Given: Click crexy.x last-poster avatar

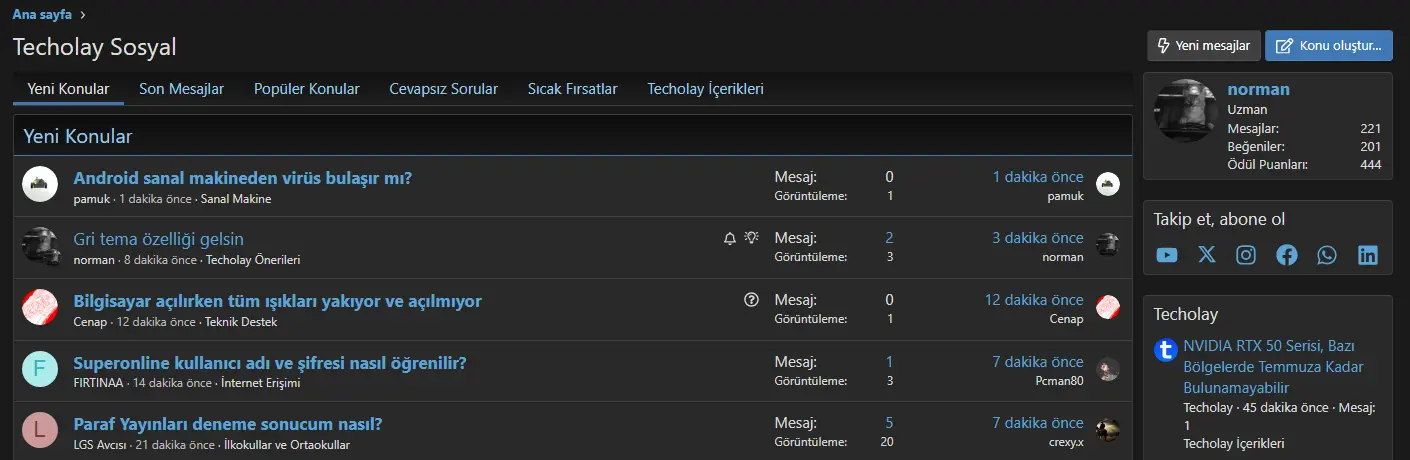Looking at the screenshot, I should pyautogui.click(x=1108, y=431).
